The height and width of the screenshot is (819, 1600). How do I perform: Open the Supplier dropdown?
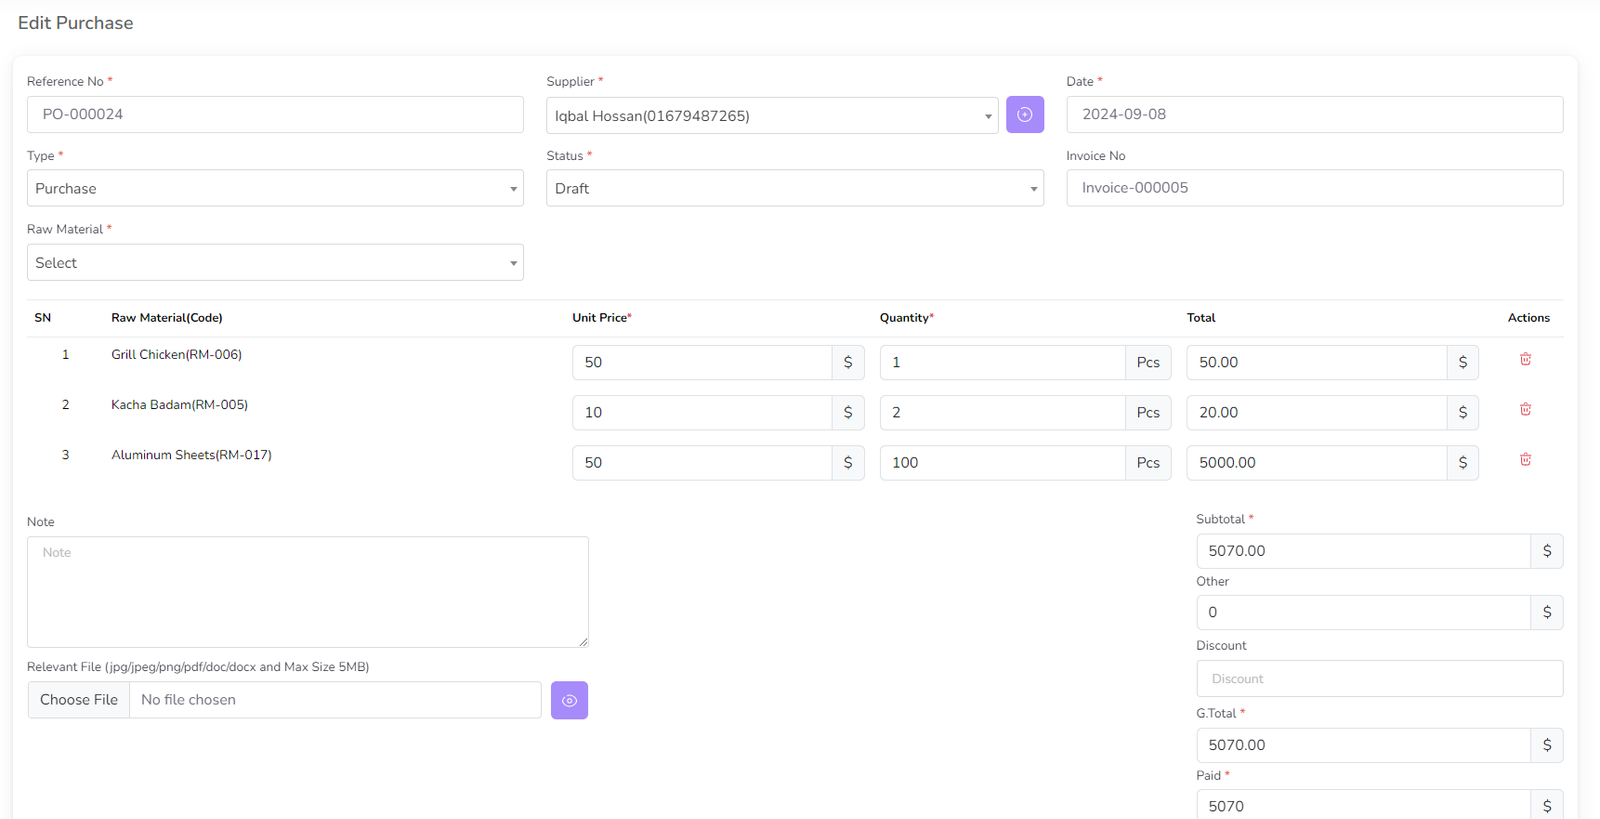click(x=771, y=116)
